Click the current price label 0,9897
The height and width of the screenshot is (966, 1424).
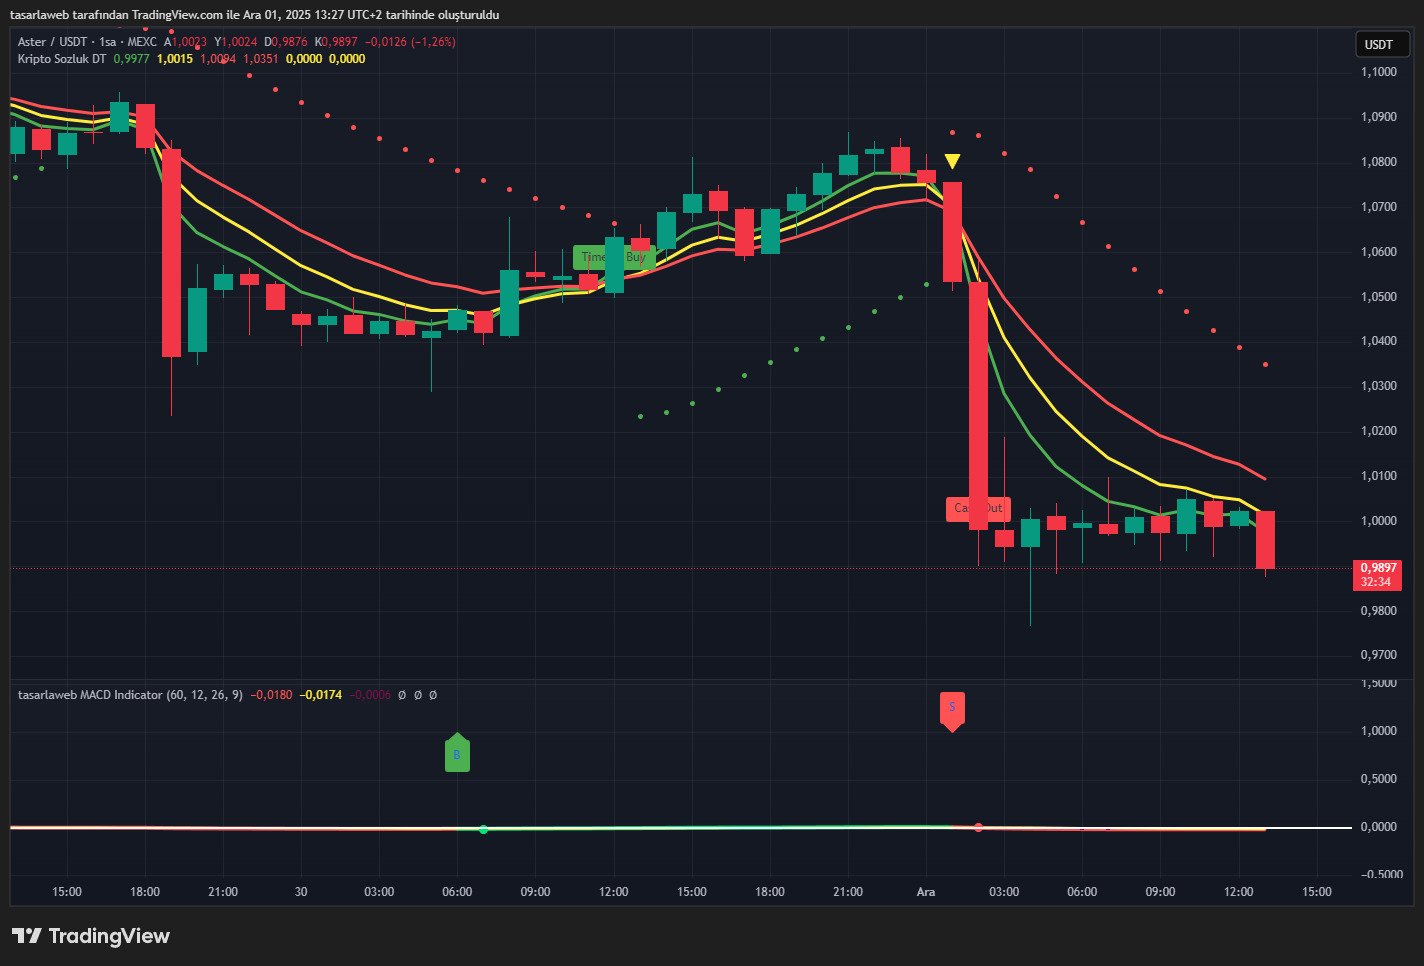coord(1377,567)
